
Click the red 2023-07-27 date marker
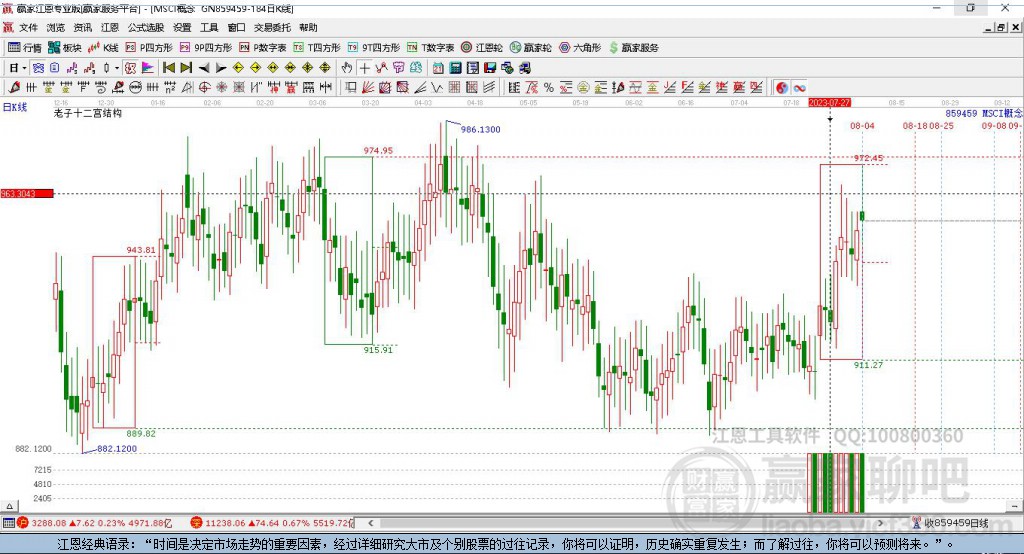(829, 103)
